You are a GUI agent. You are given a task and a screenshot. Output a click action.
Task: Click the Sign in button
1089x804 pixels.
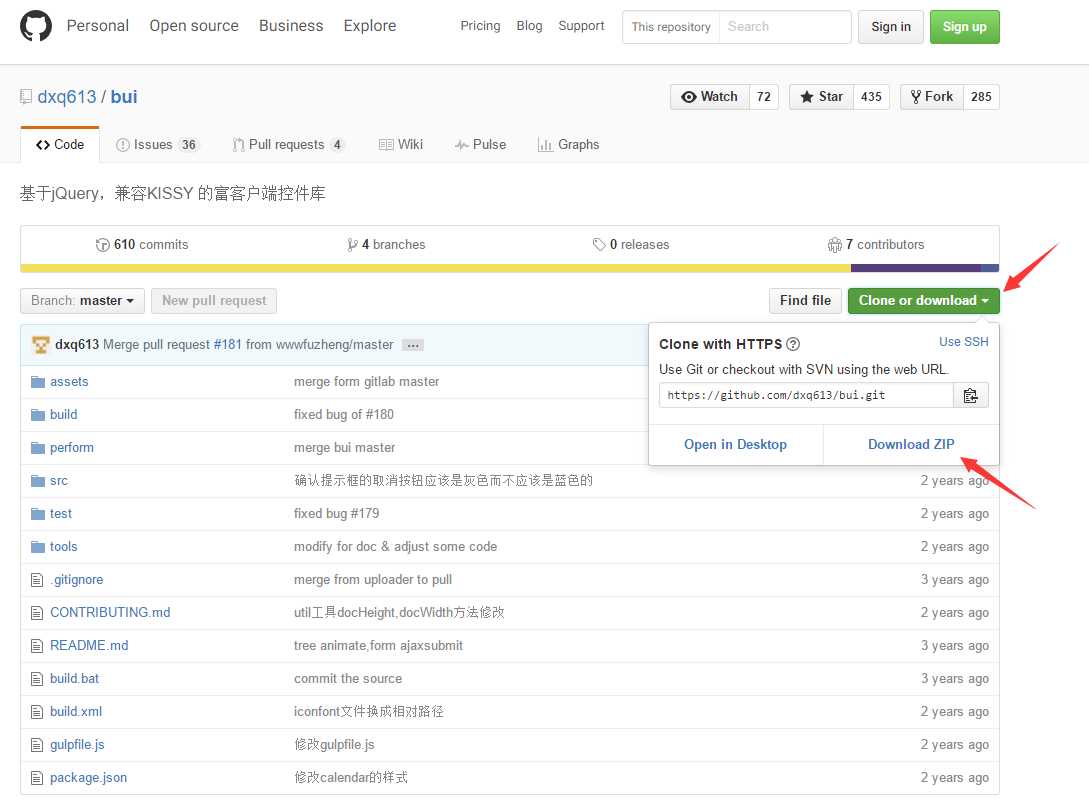[x=890, y=27]
